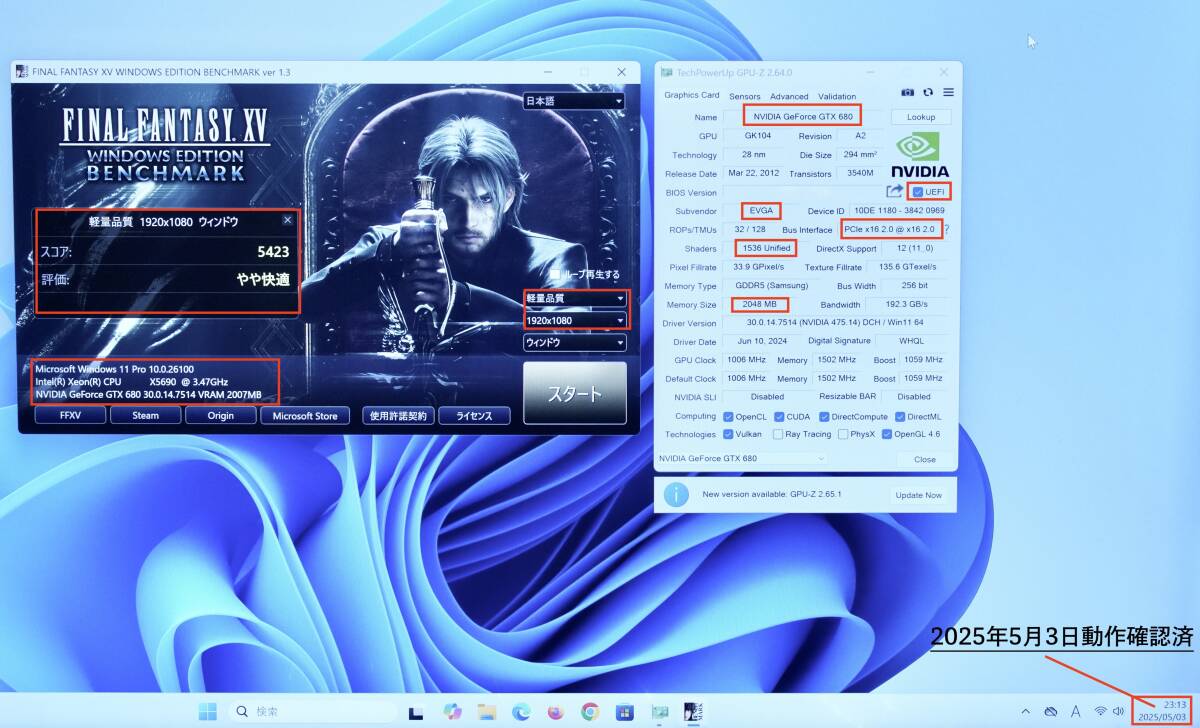Click the GPU-Z refresh icon
The width and height of the screenshot is (1200, 728).
click(928, 92)
